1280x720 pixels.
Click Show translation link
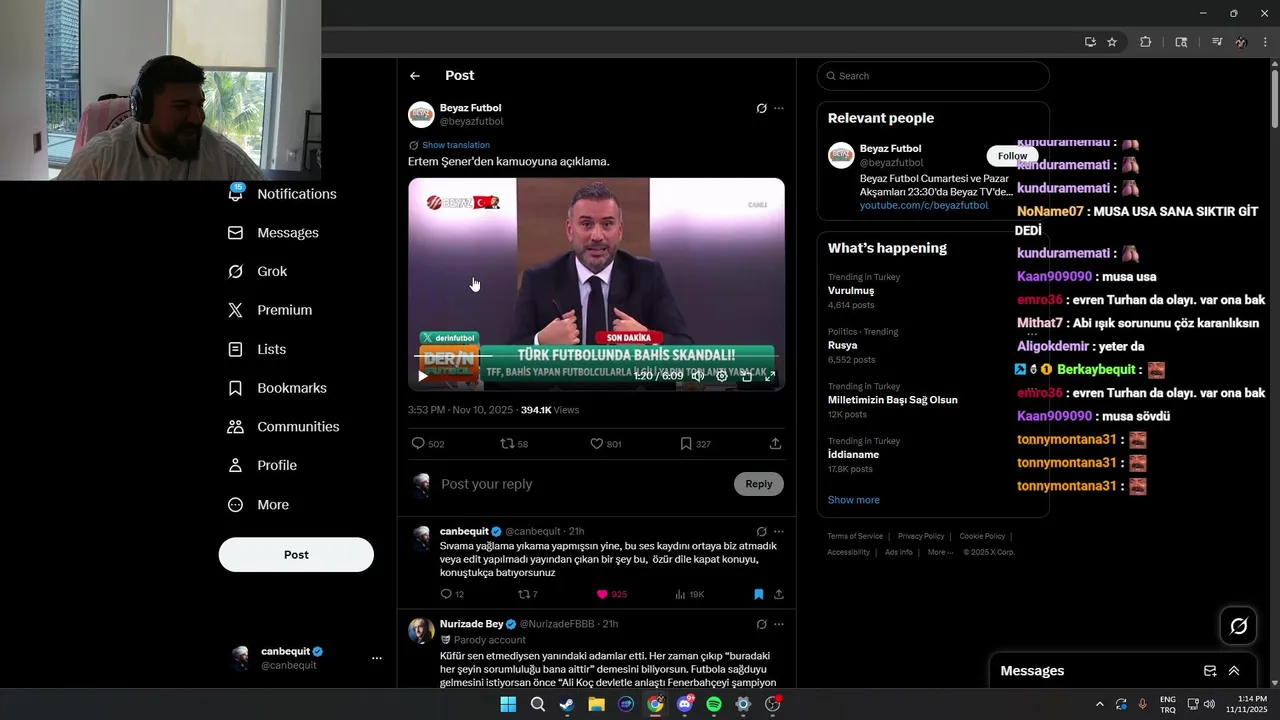pos(455,145)
